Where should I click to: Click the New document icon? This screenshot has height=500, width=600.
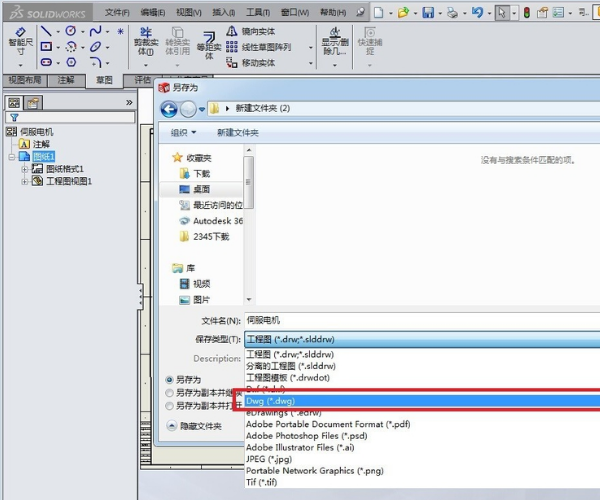pos(378,13)
